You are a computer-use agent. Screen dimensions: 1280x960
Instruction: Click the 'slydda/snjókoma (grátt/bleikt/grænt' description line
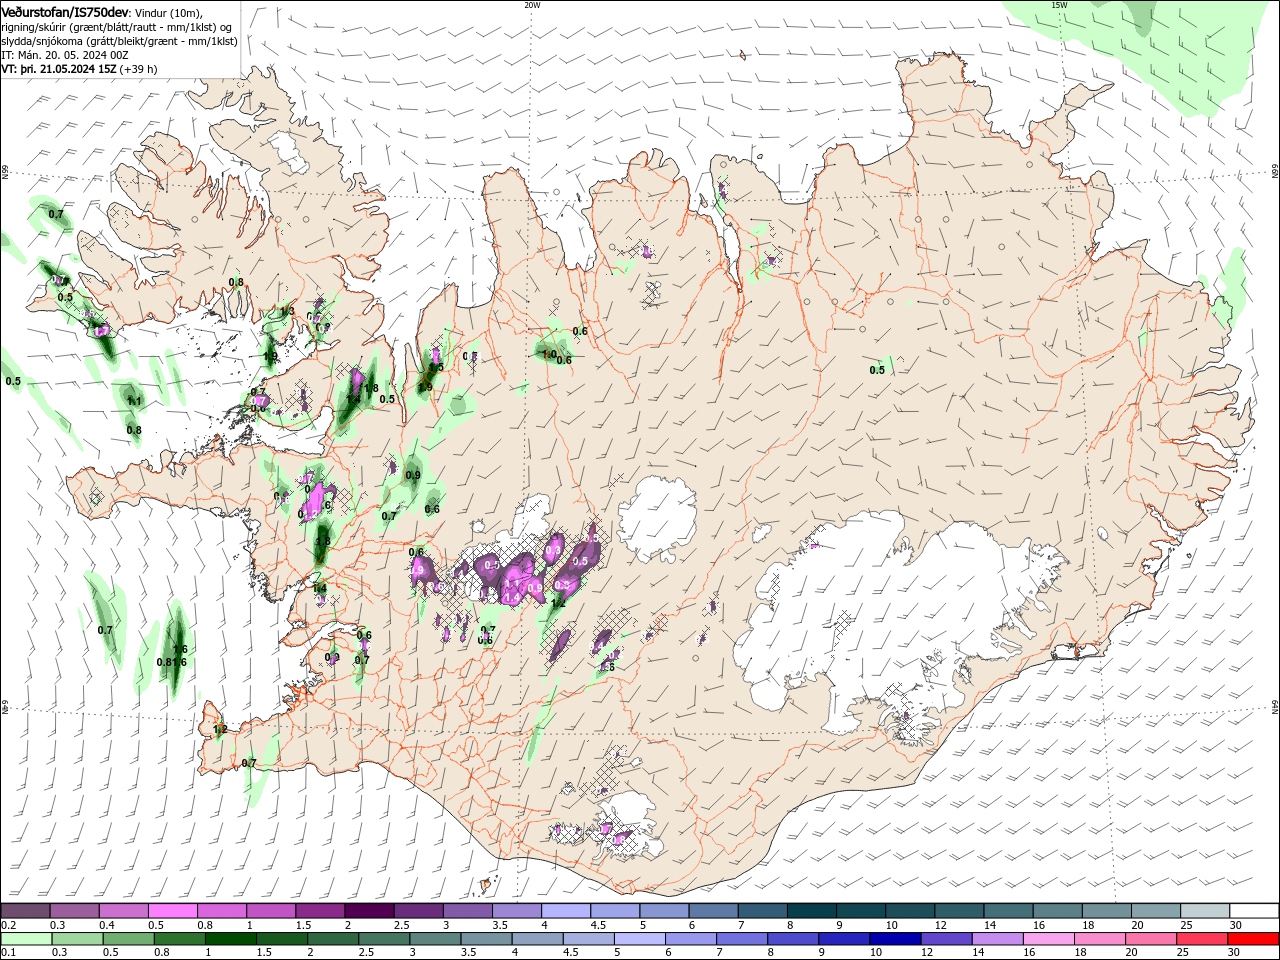click(119, 41)
